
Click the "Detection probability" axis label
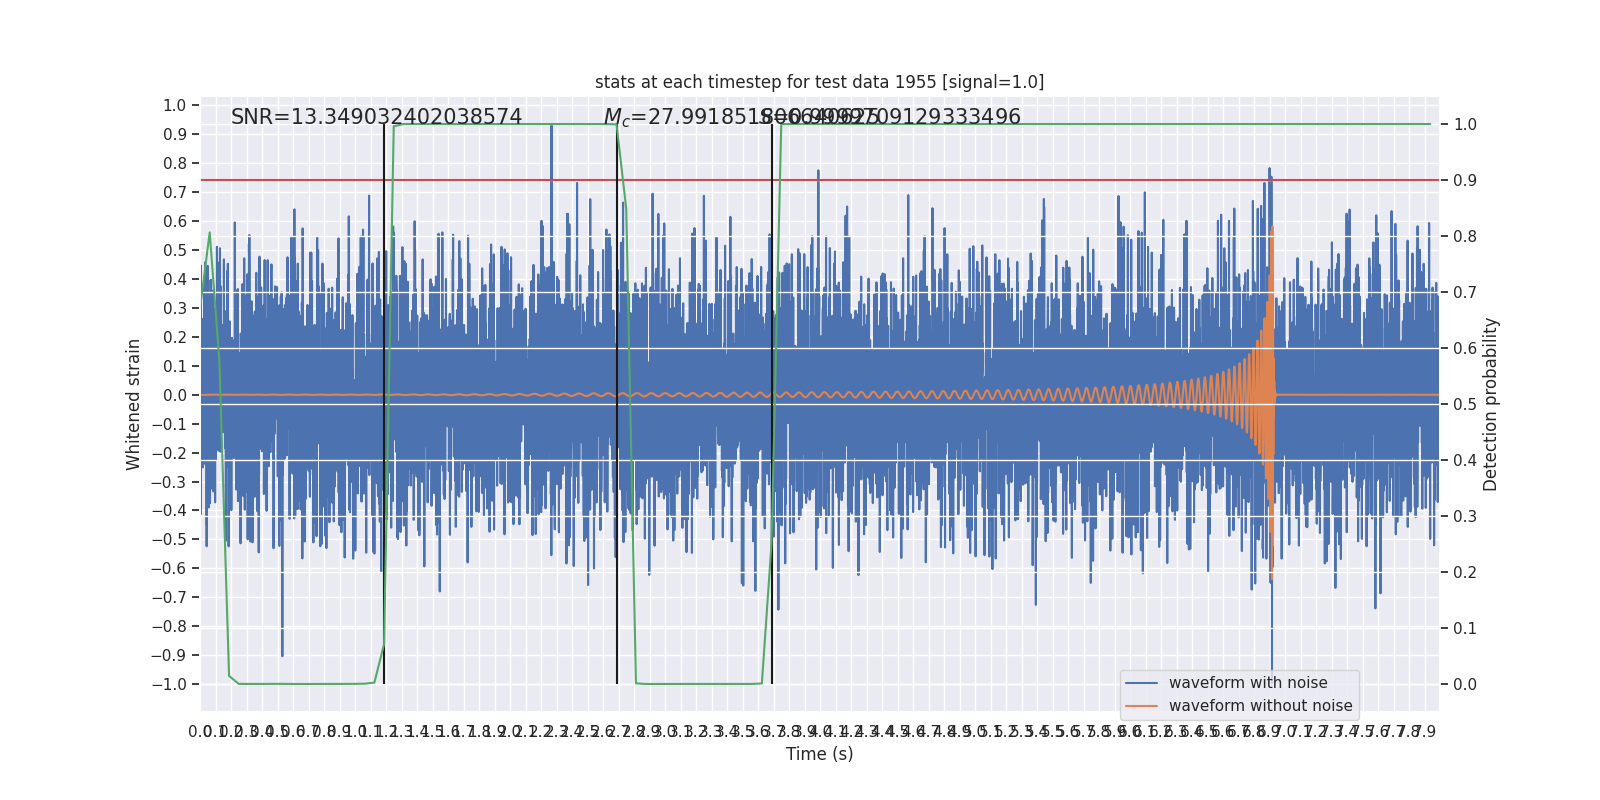click(1491, 404)
